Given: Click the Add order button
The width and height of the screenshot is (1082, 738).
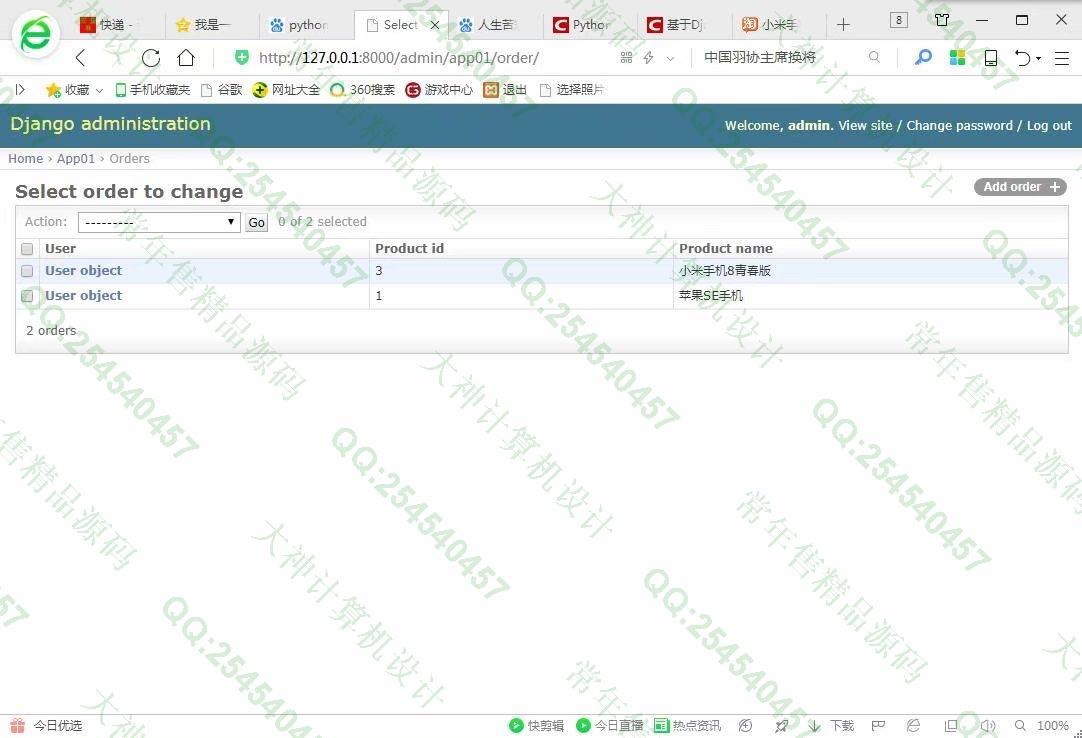Looking at the screenshot, I should click(1020, 187).
